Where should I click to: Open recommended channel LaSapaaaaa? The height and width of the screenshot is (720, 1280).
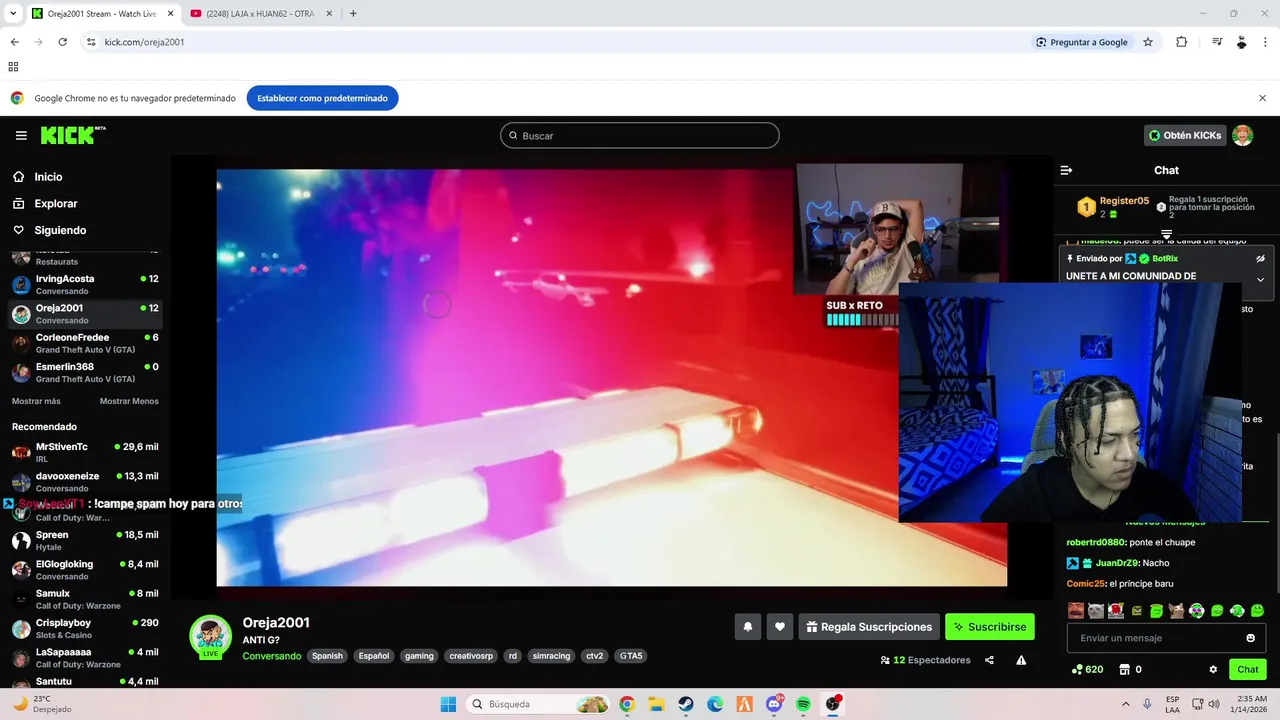pos(85,657)
